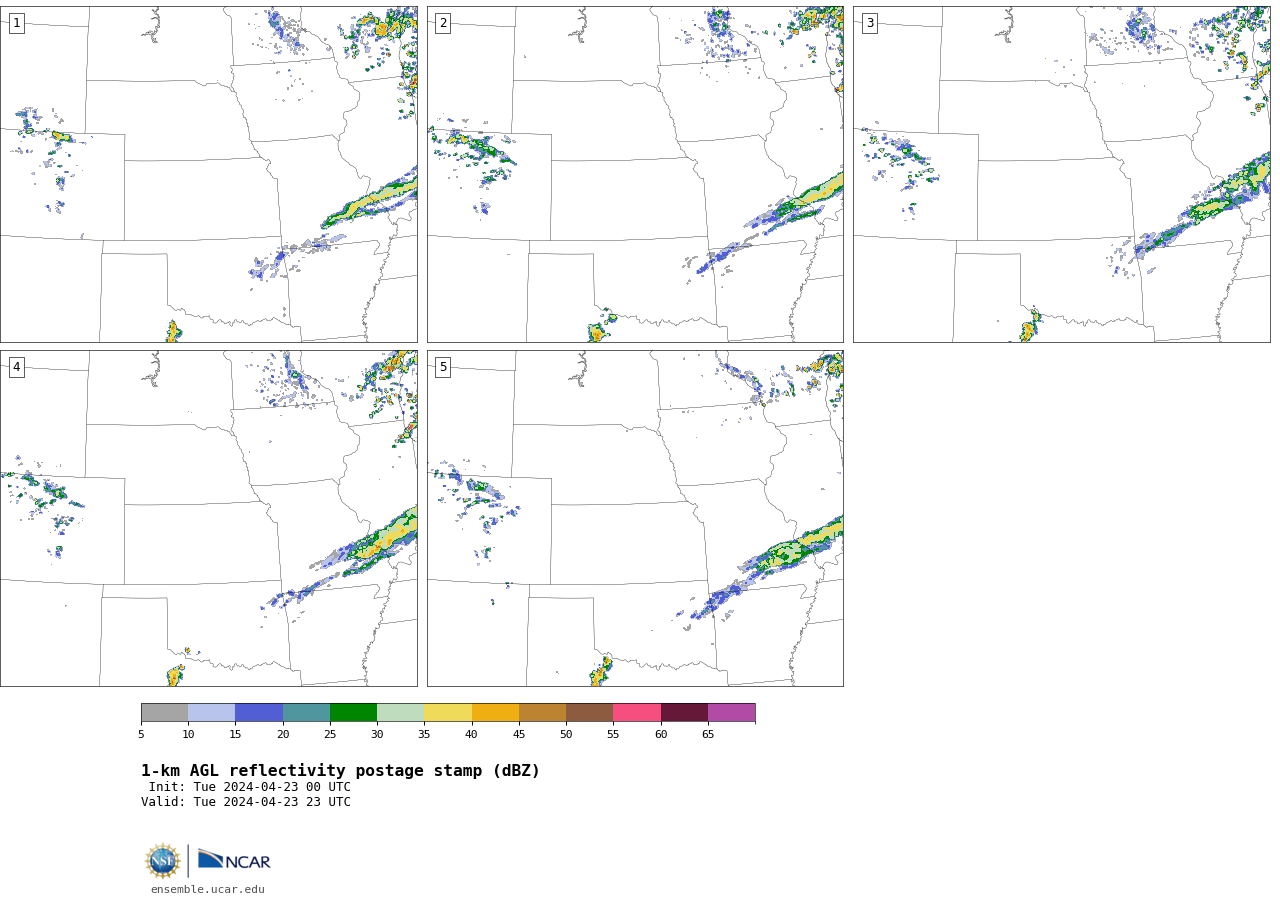Screen dimensions: 1280x901
Task: Click the colorbar tick label 5
Action: point(141,735)
